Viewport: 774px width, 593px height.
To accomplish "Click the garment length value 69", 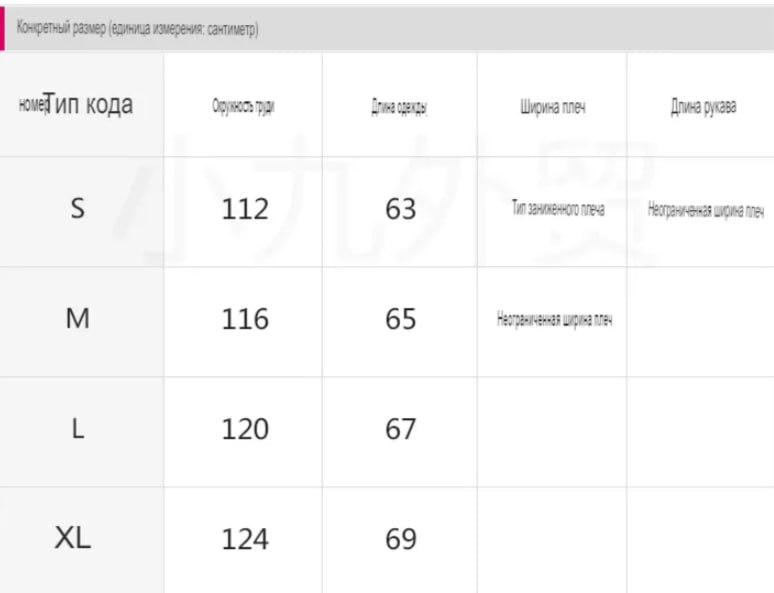I will 400,539.
